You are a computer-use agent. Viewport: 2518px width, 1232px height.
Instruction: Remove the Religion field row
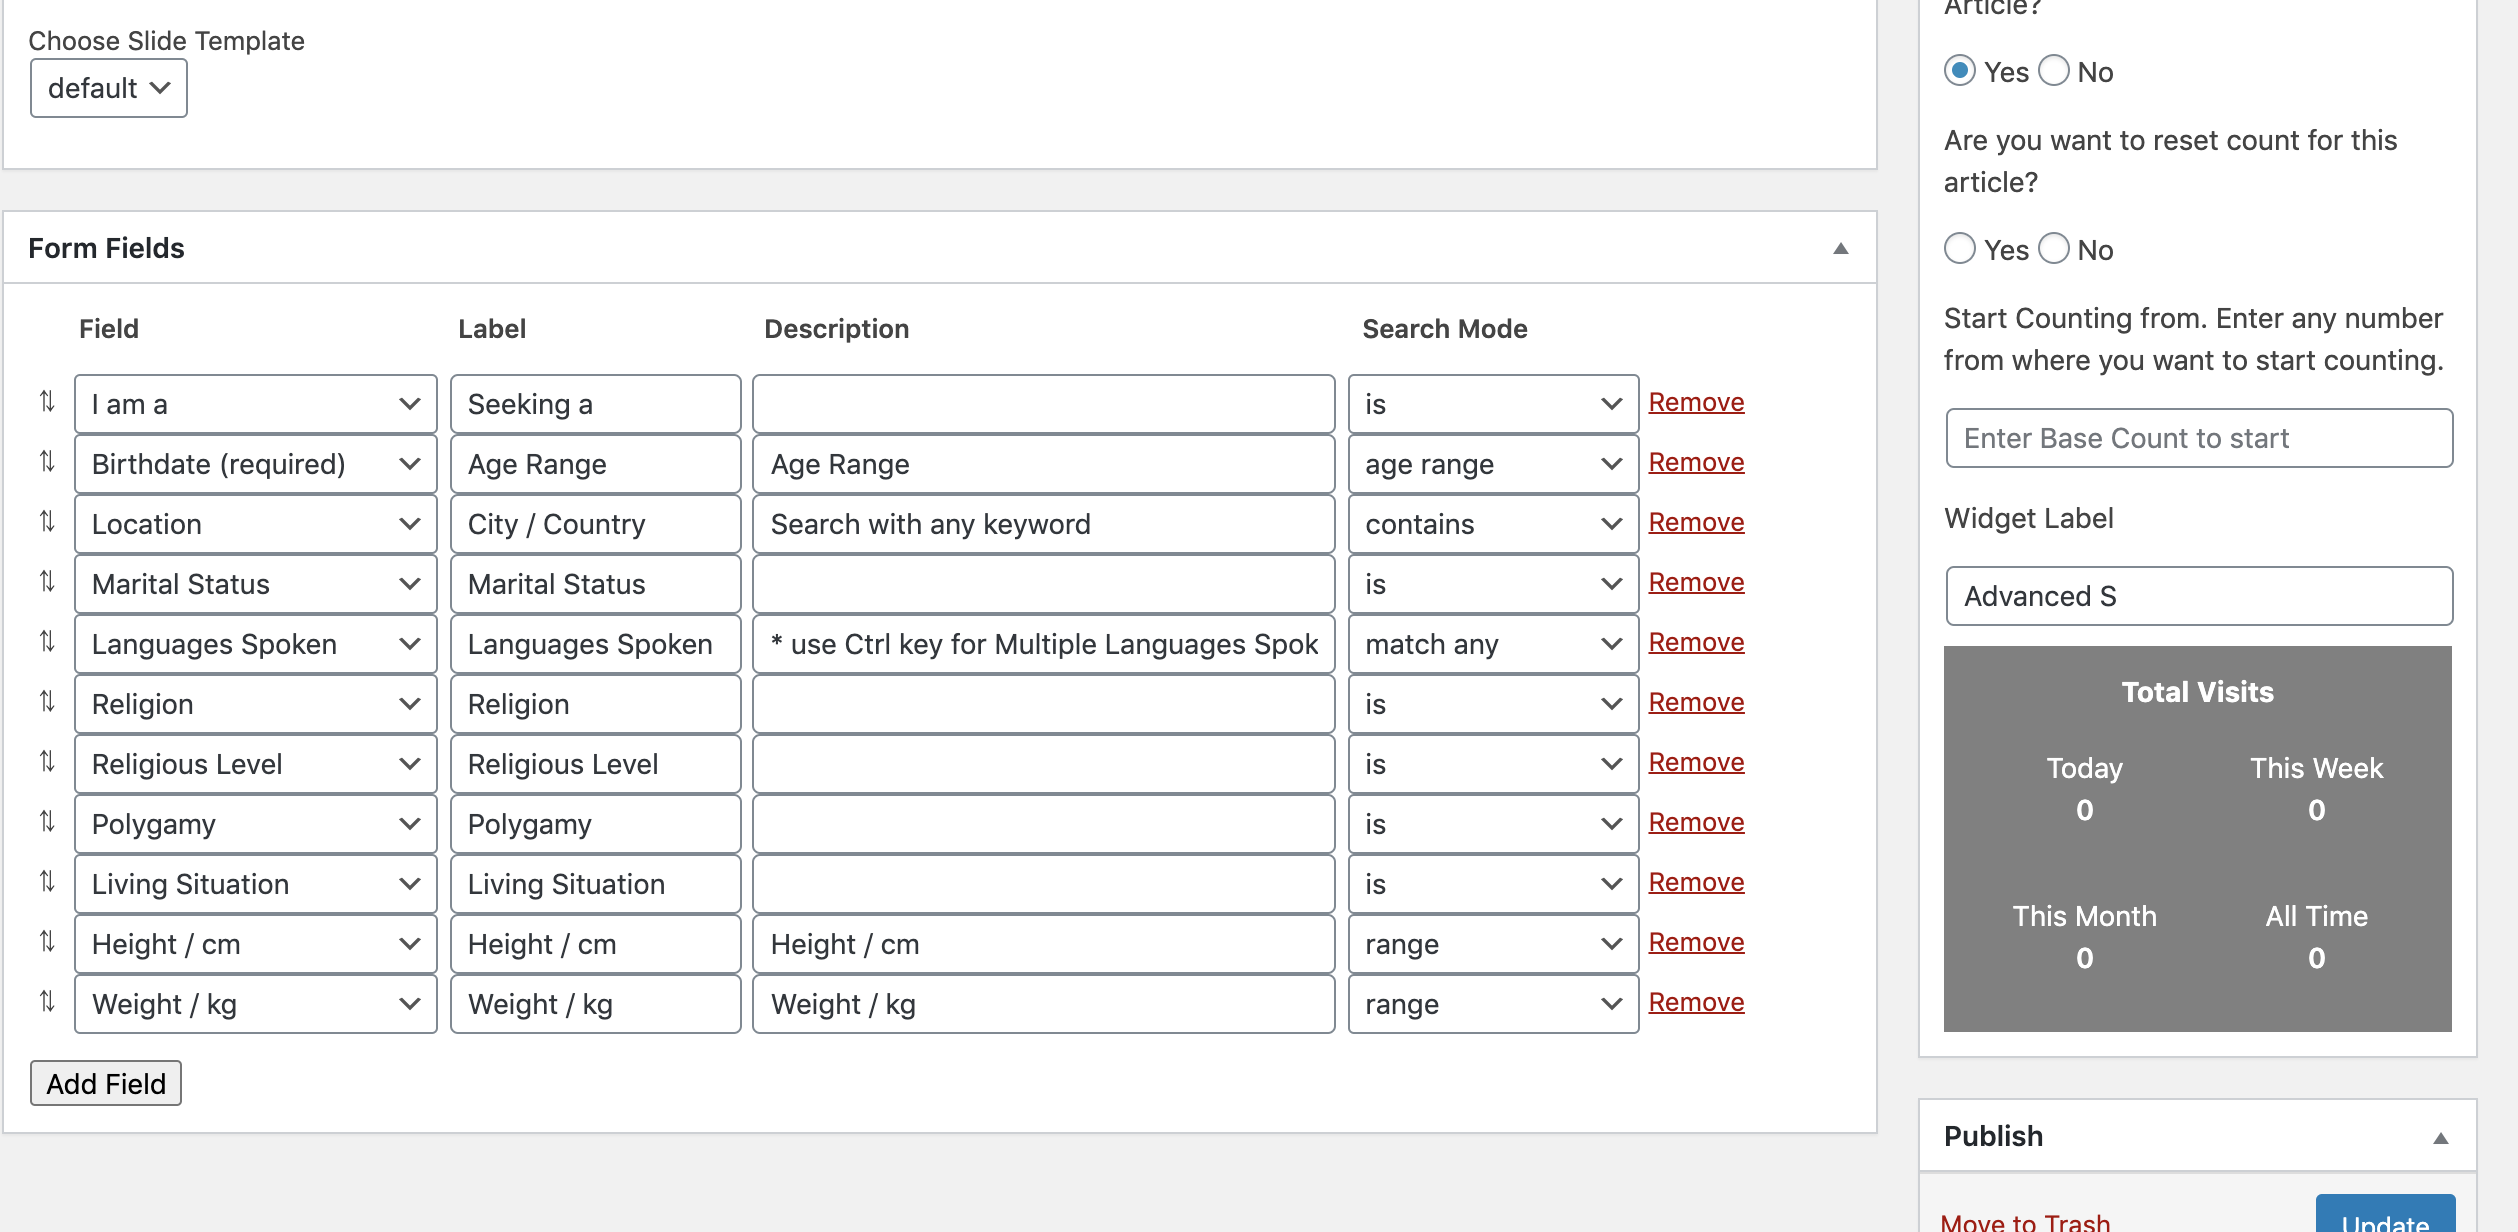point(1696,702)
